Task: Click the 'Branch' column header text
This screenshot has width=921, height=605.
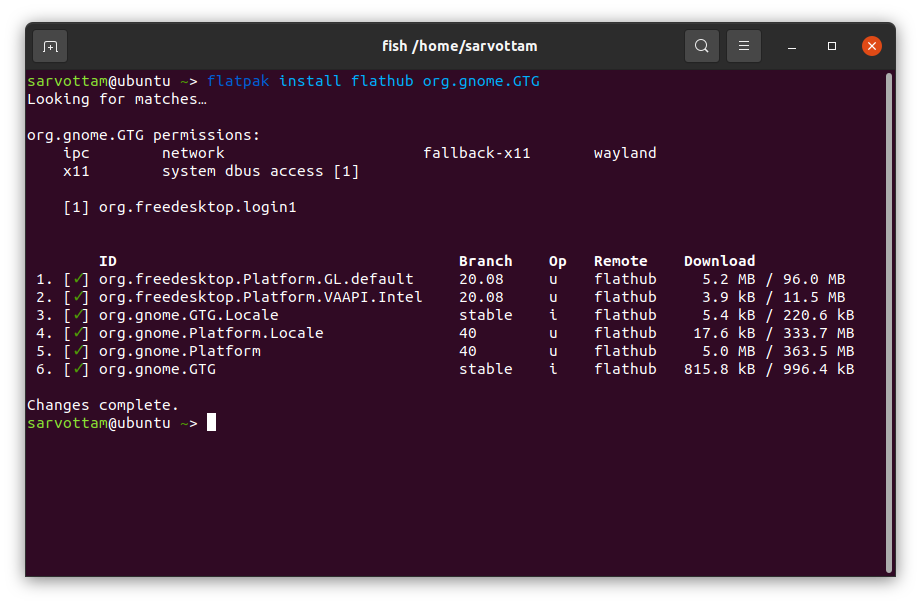Action: (485, 261)
